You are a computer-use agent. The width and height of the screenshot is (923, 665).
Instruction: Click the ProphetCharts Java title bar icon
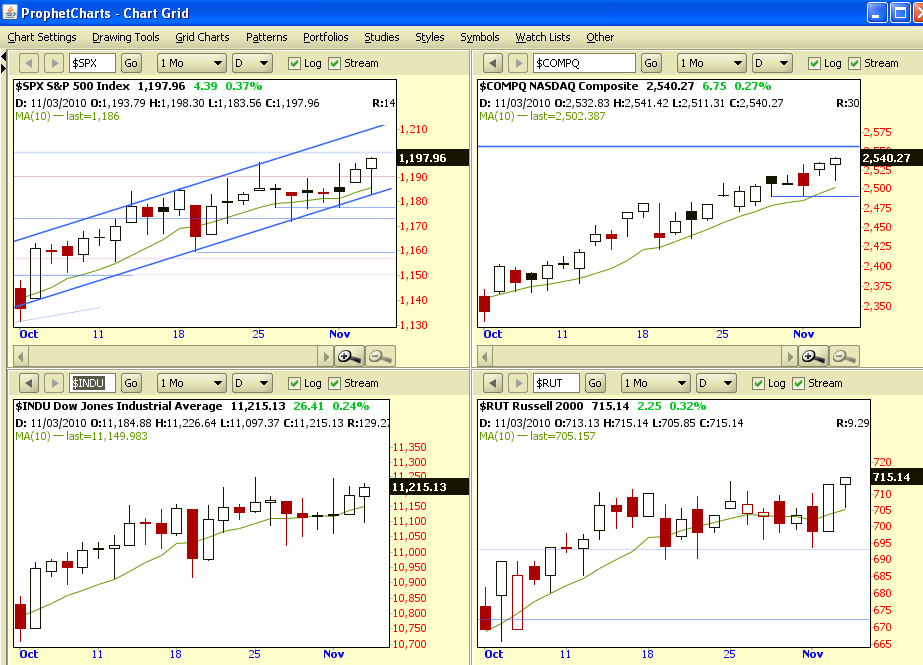point(10,12)
